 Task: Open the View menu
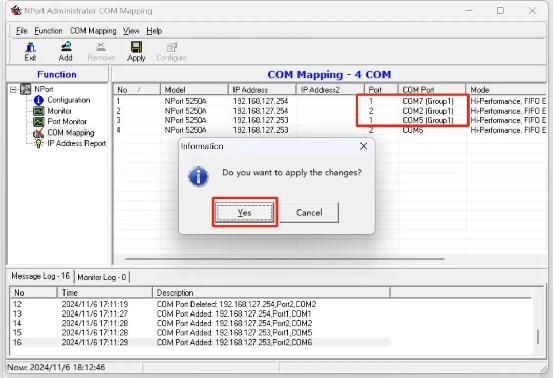click(x=131, y=31)
